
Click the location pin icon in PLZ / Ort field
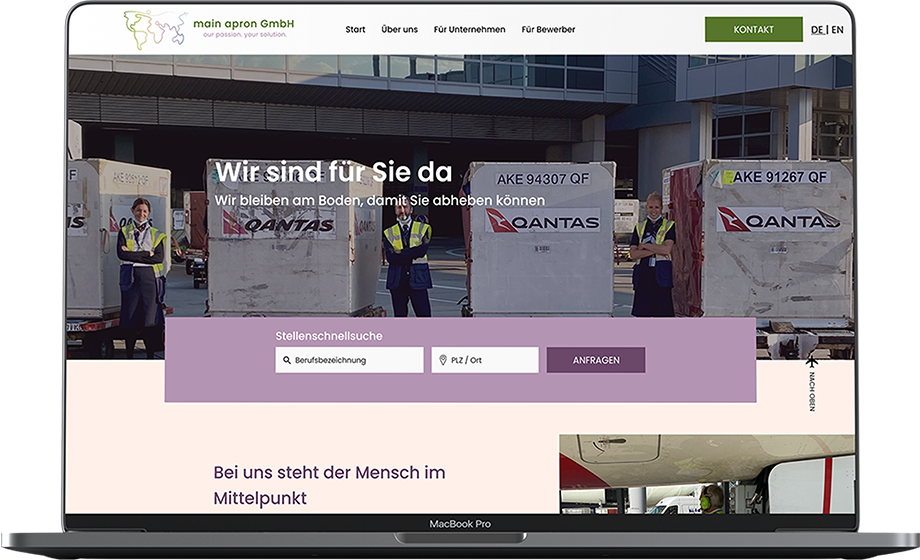coord(443,360)
